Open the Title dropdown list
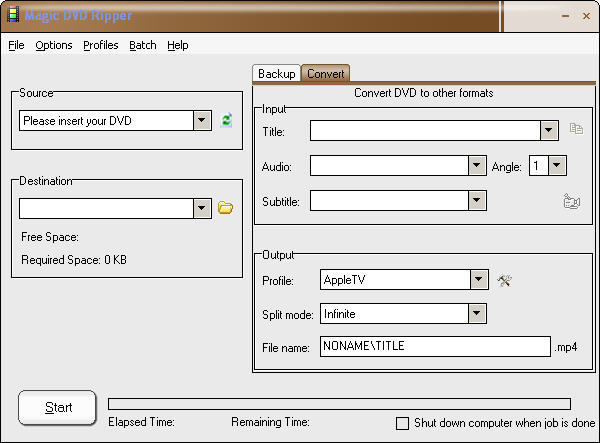Image resolution: width=600 pixels, height=443 pixels. tap(549, 130)
